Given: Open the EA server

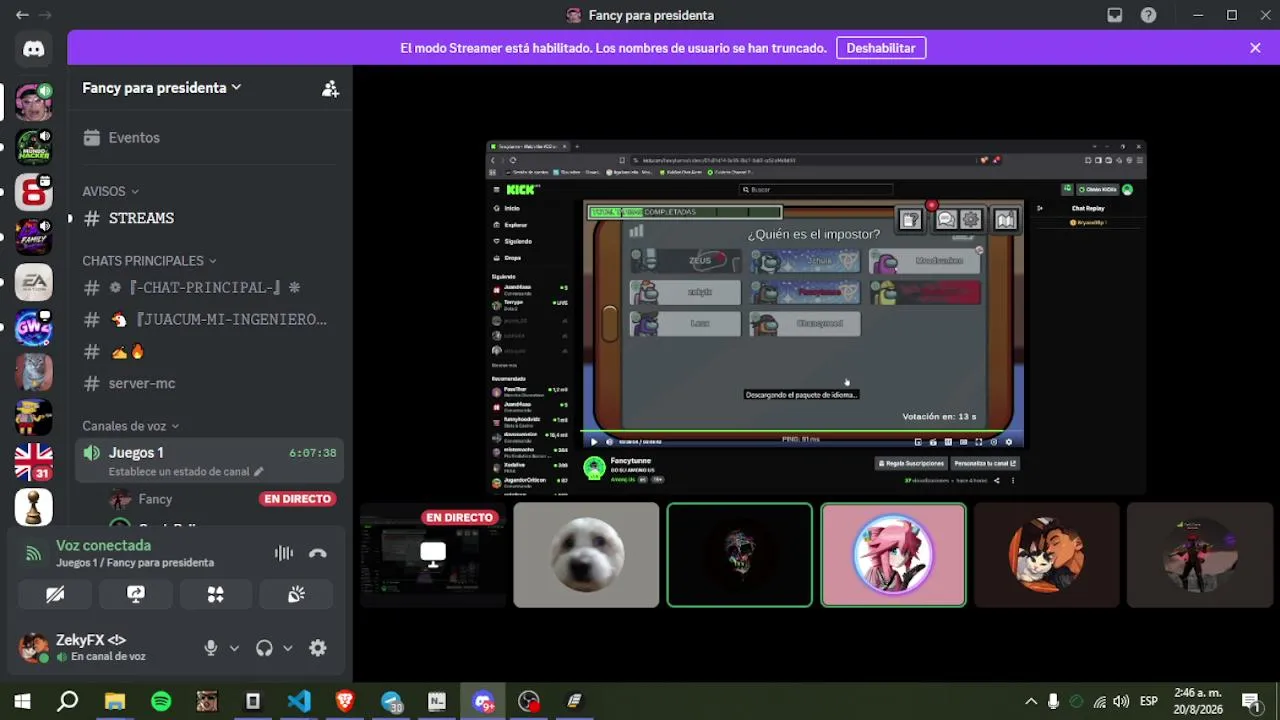Looking at the screenshot, I should pyautogui.click(x=33, y=282).
